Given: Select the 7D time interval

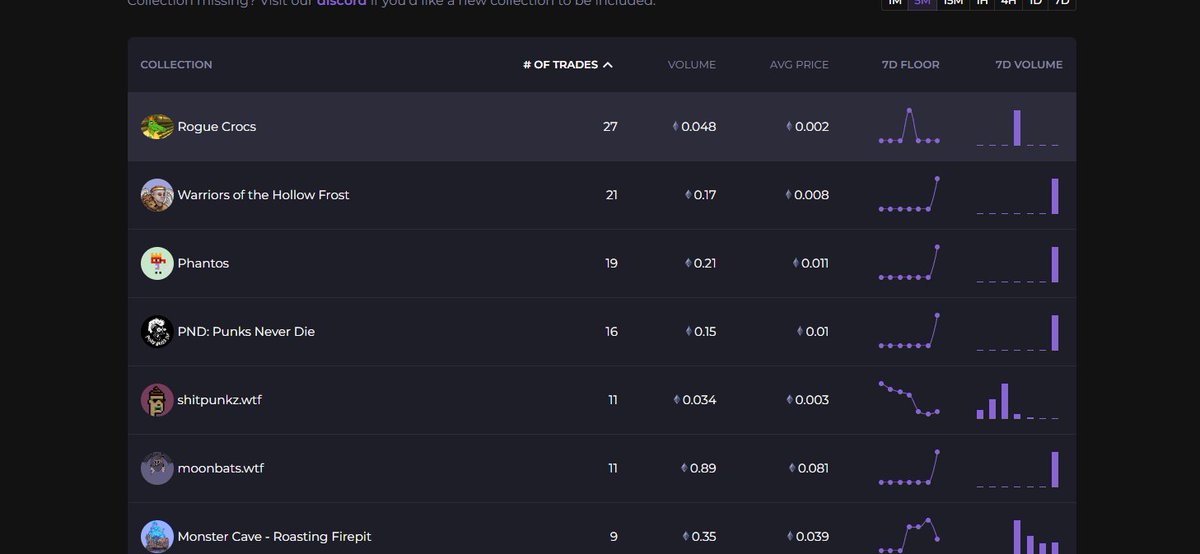Looking at the screenshot, I should [1062, 3].
